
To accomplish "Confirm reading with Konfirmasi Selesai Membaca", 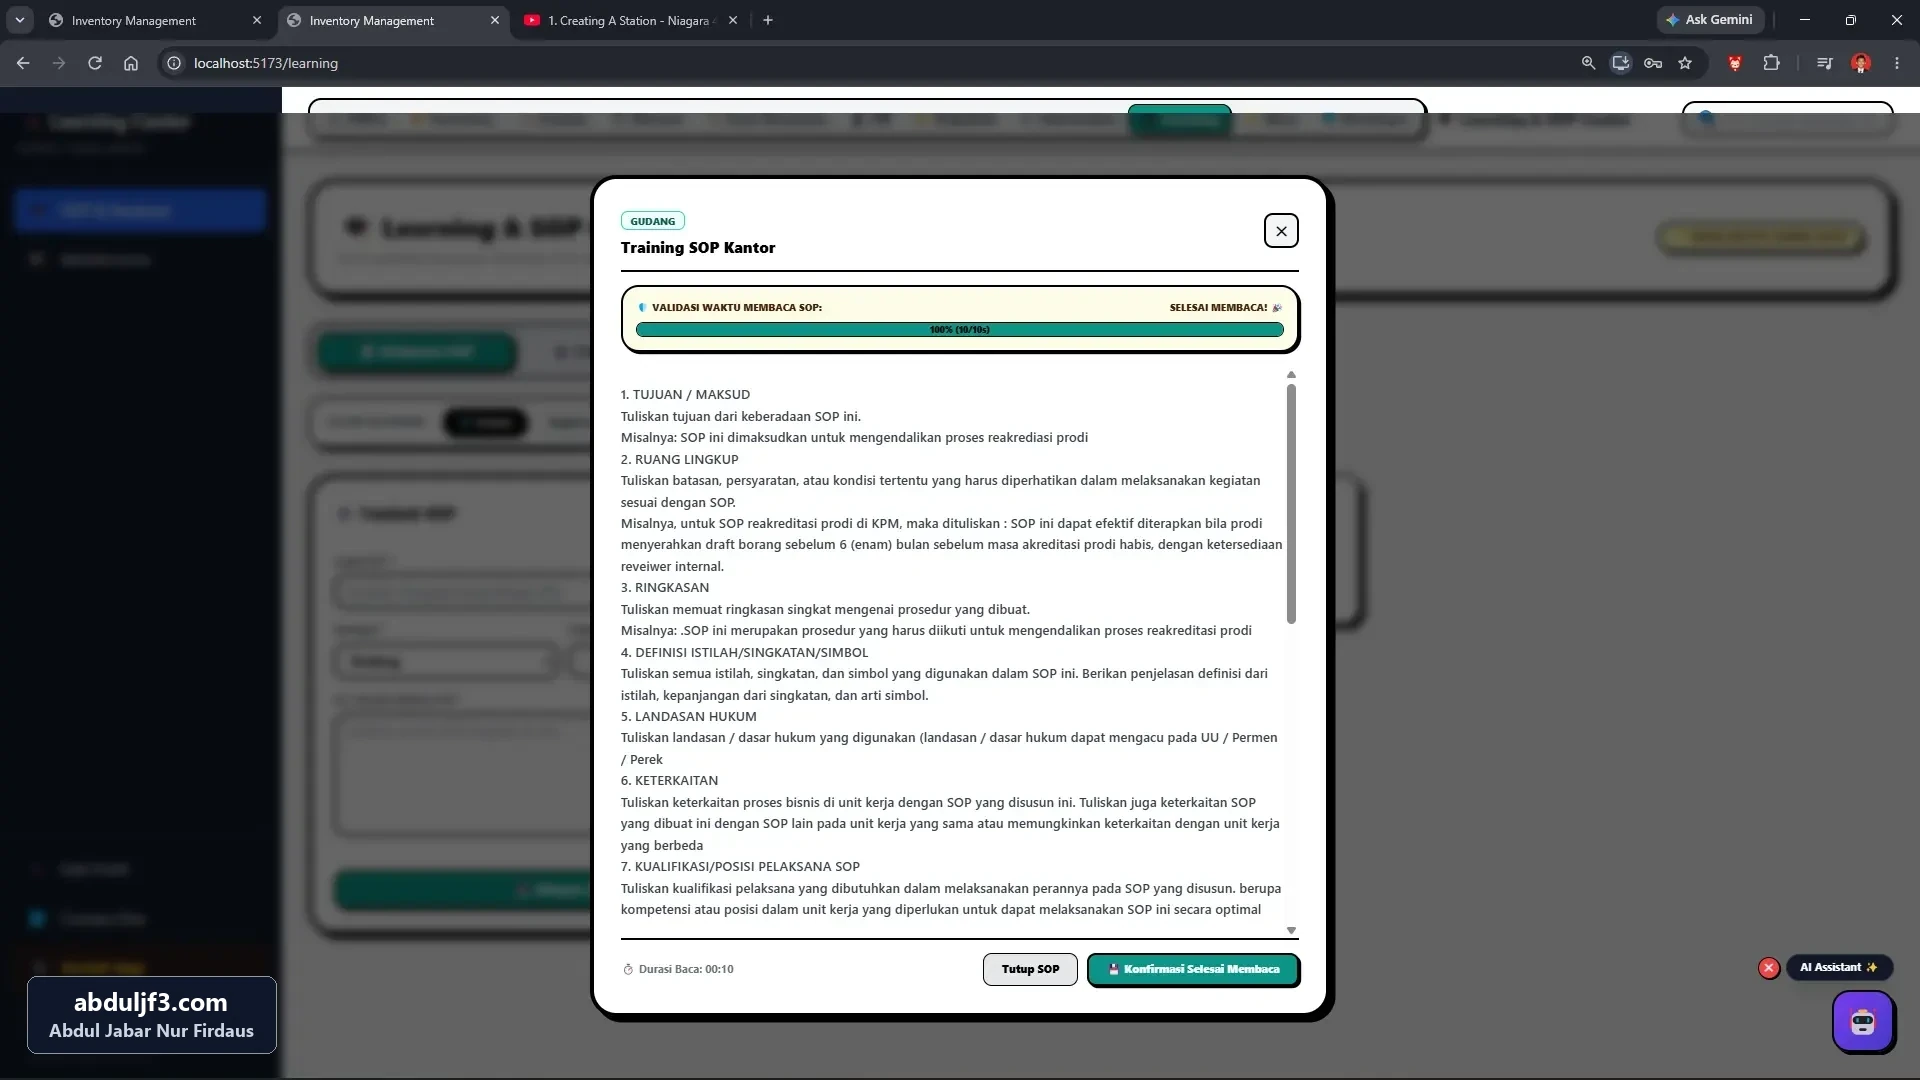I will pyautogui.click(x=1193, y=969).
